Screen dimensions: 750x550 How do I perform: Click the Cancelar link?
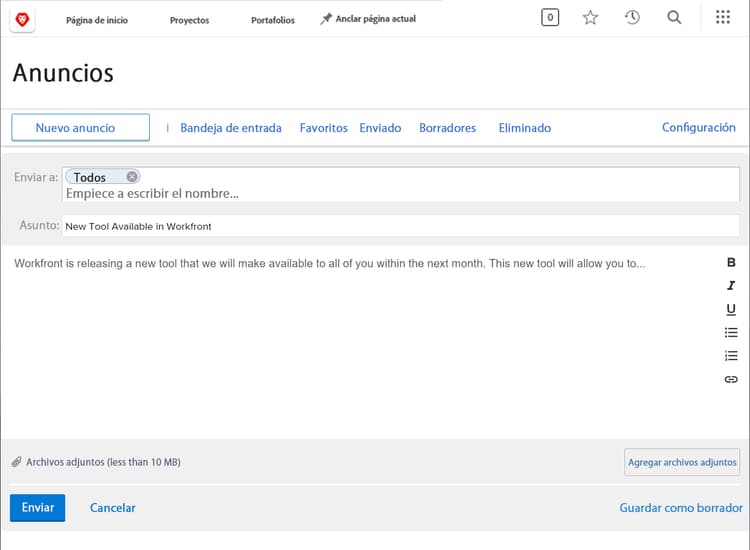click(113, 507)
